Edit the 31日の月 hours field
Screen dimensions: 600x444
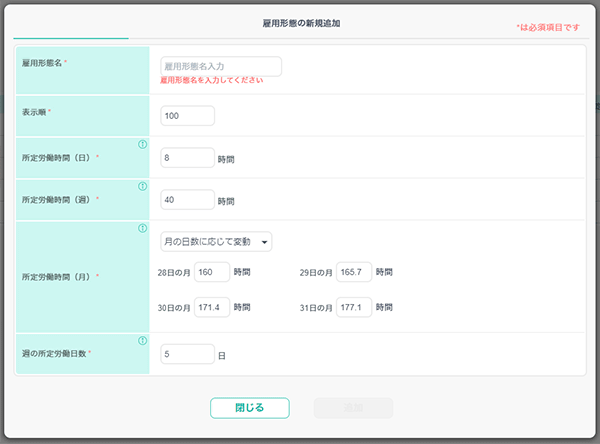[354, 307]
